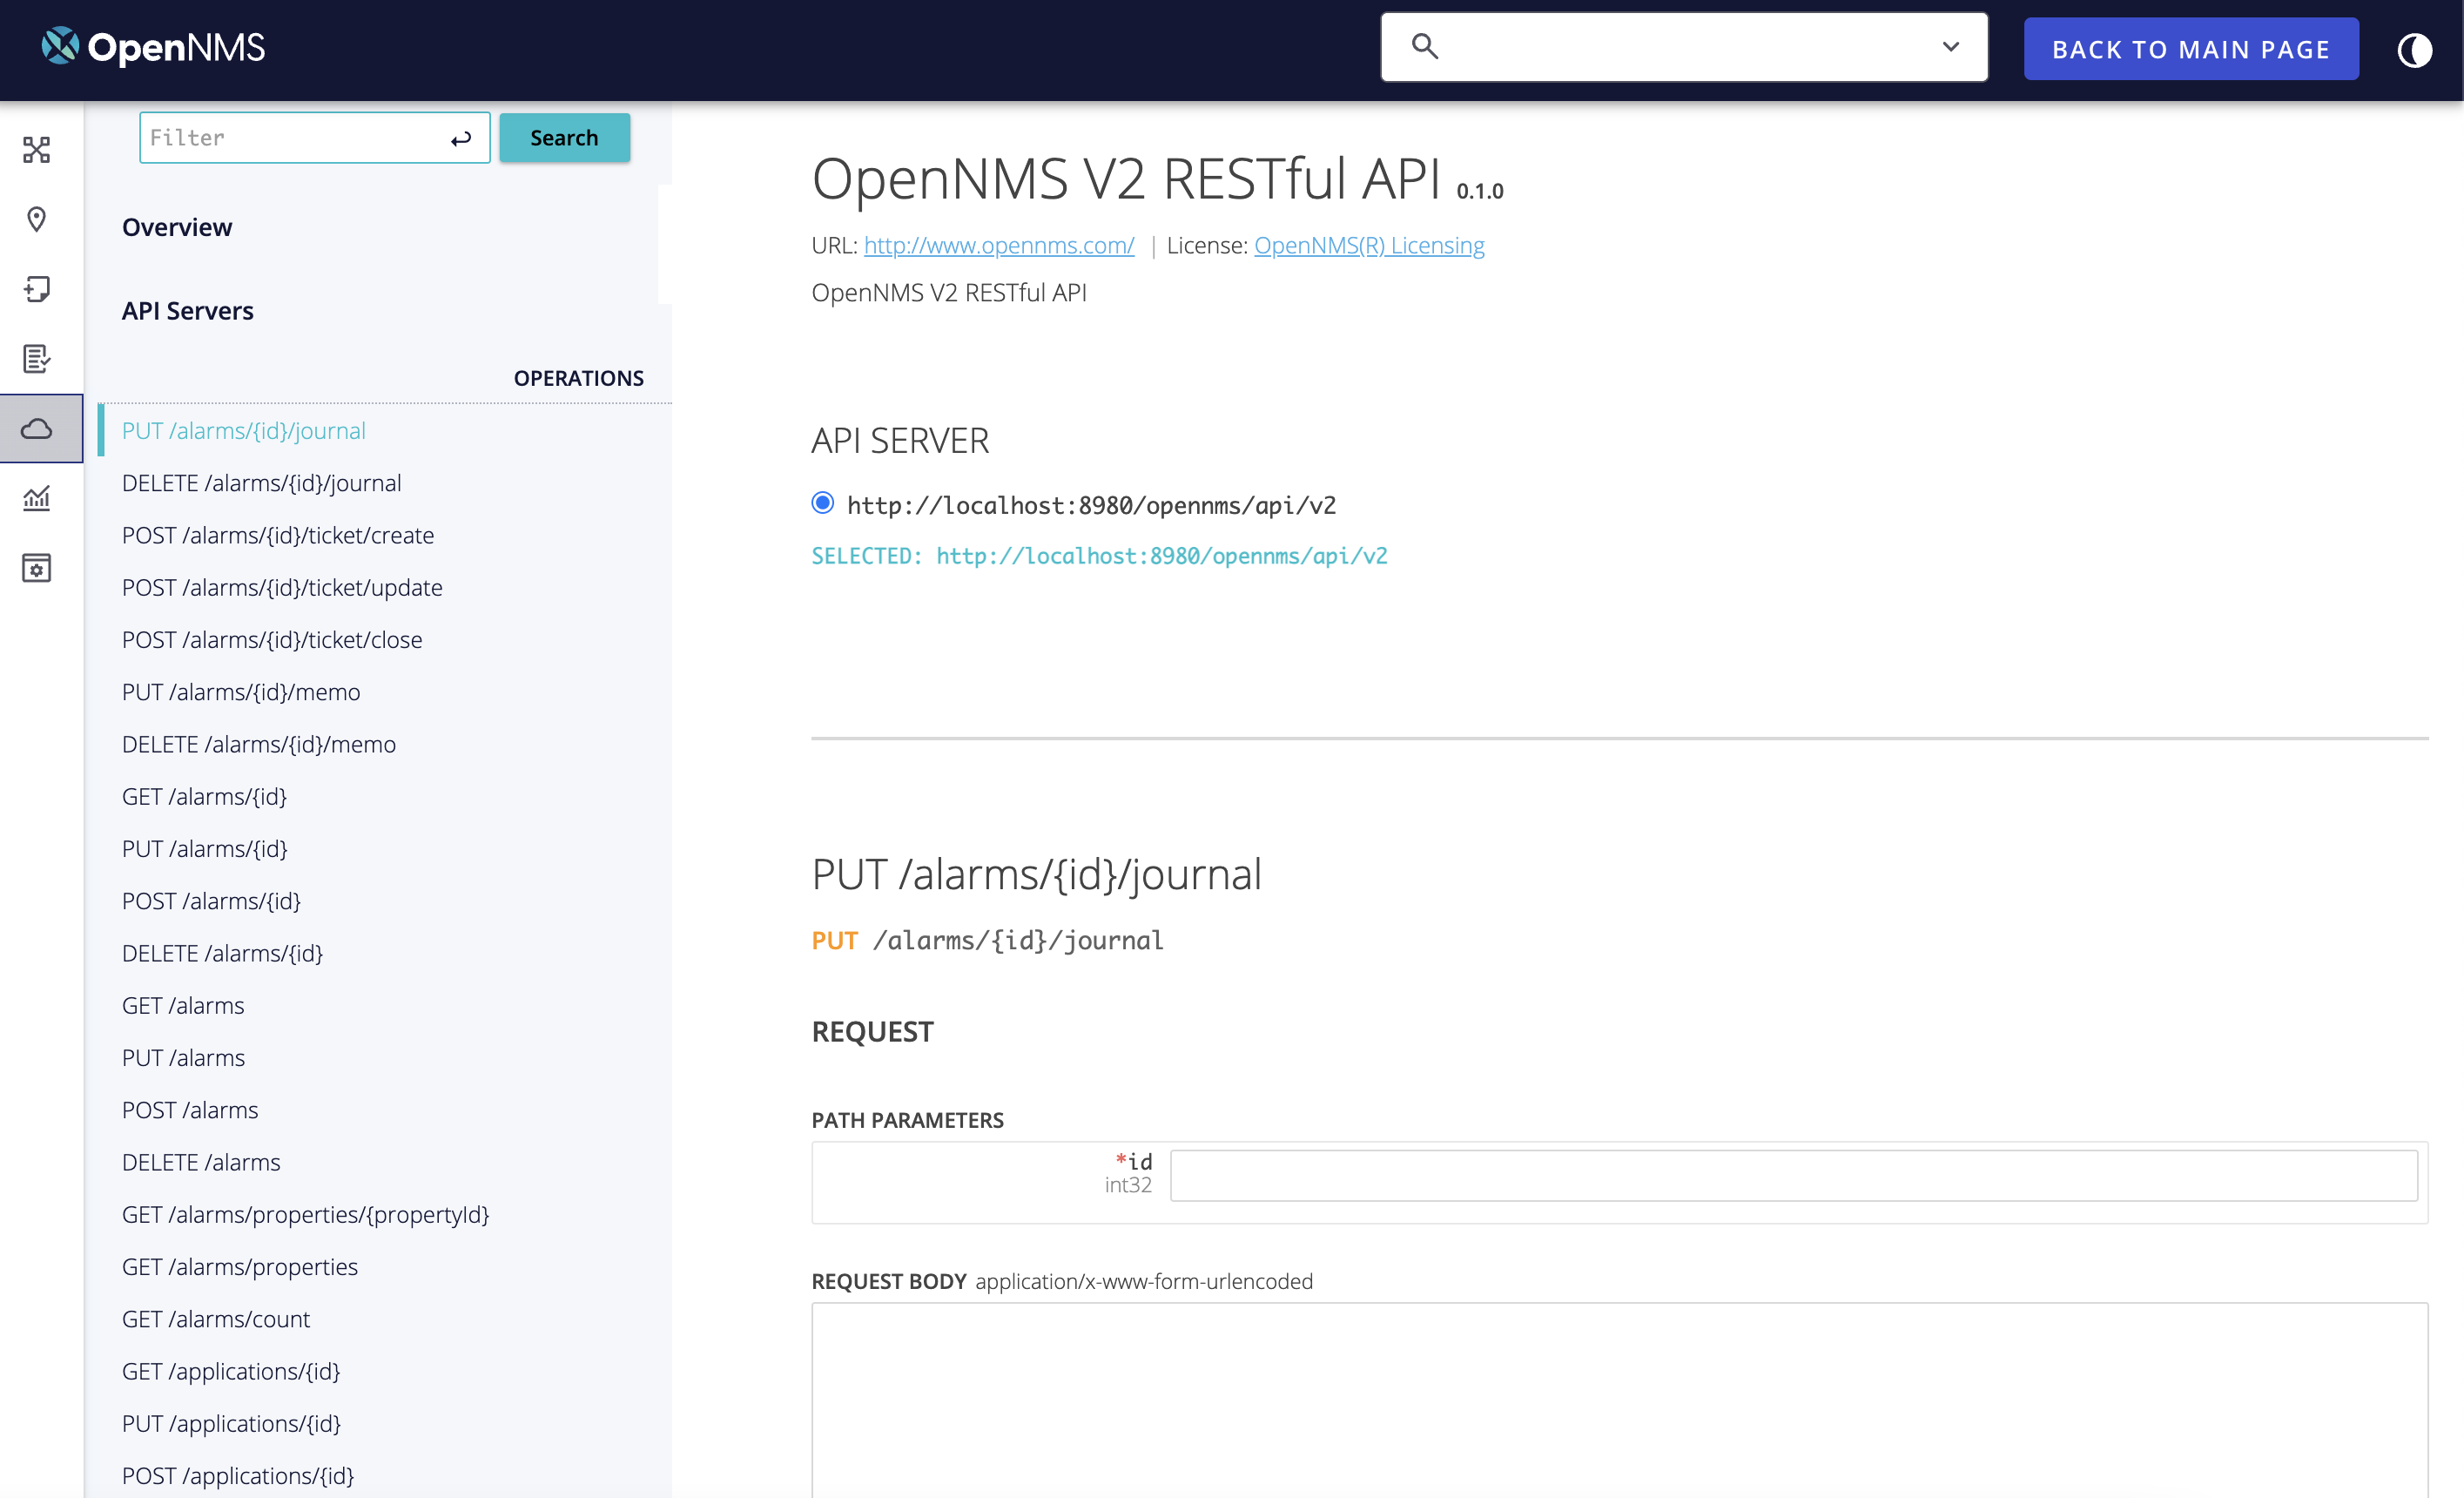Open the search bar dropdown chevron

coord(1948,46)
